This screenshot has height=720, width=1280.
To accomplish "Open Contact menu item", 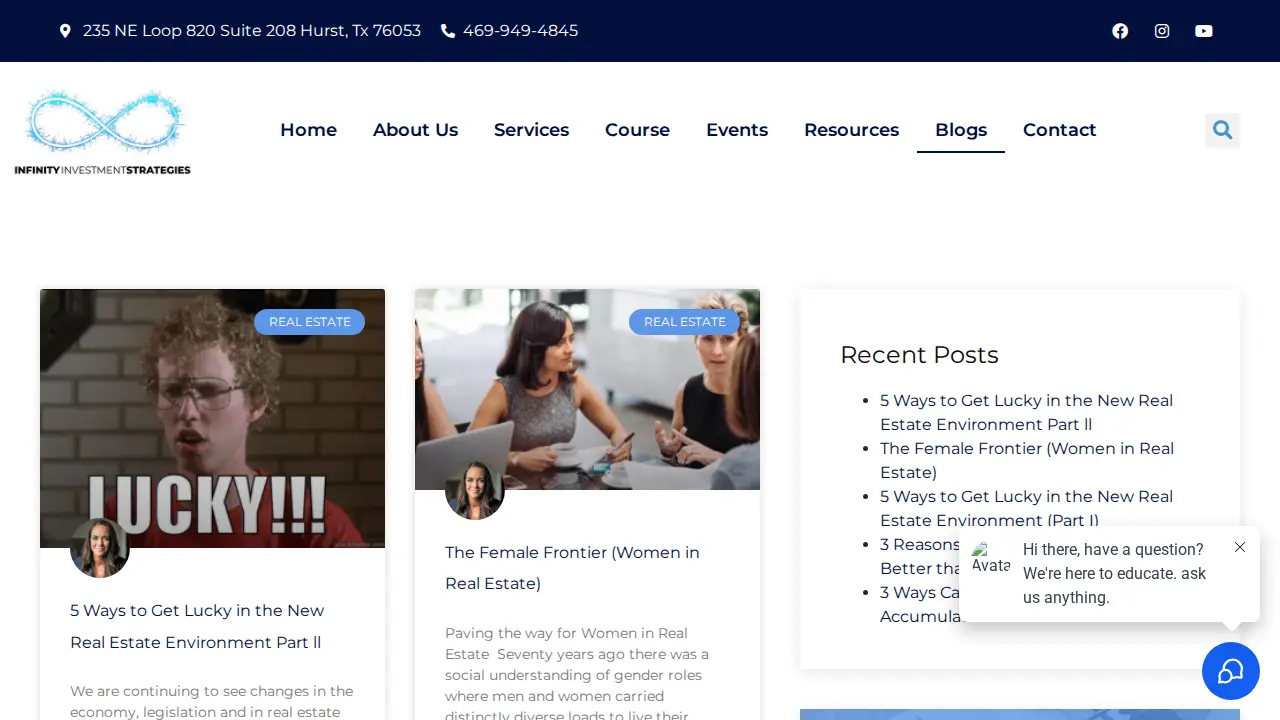I will pos(1059,130).
